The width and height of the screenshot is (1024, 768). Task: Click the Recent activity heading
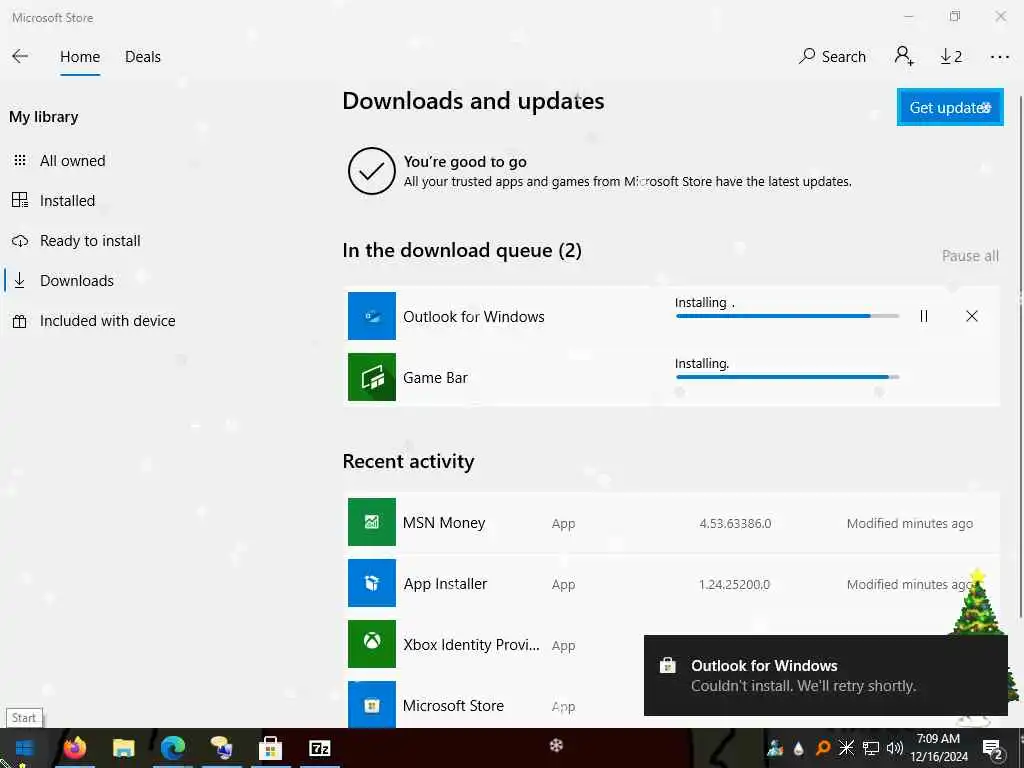click(408, 461)
